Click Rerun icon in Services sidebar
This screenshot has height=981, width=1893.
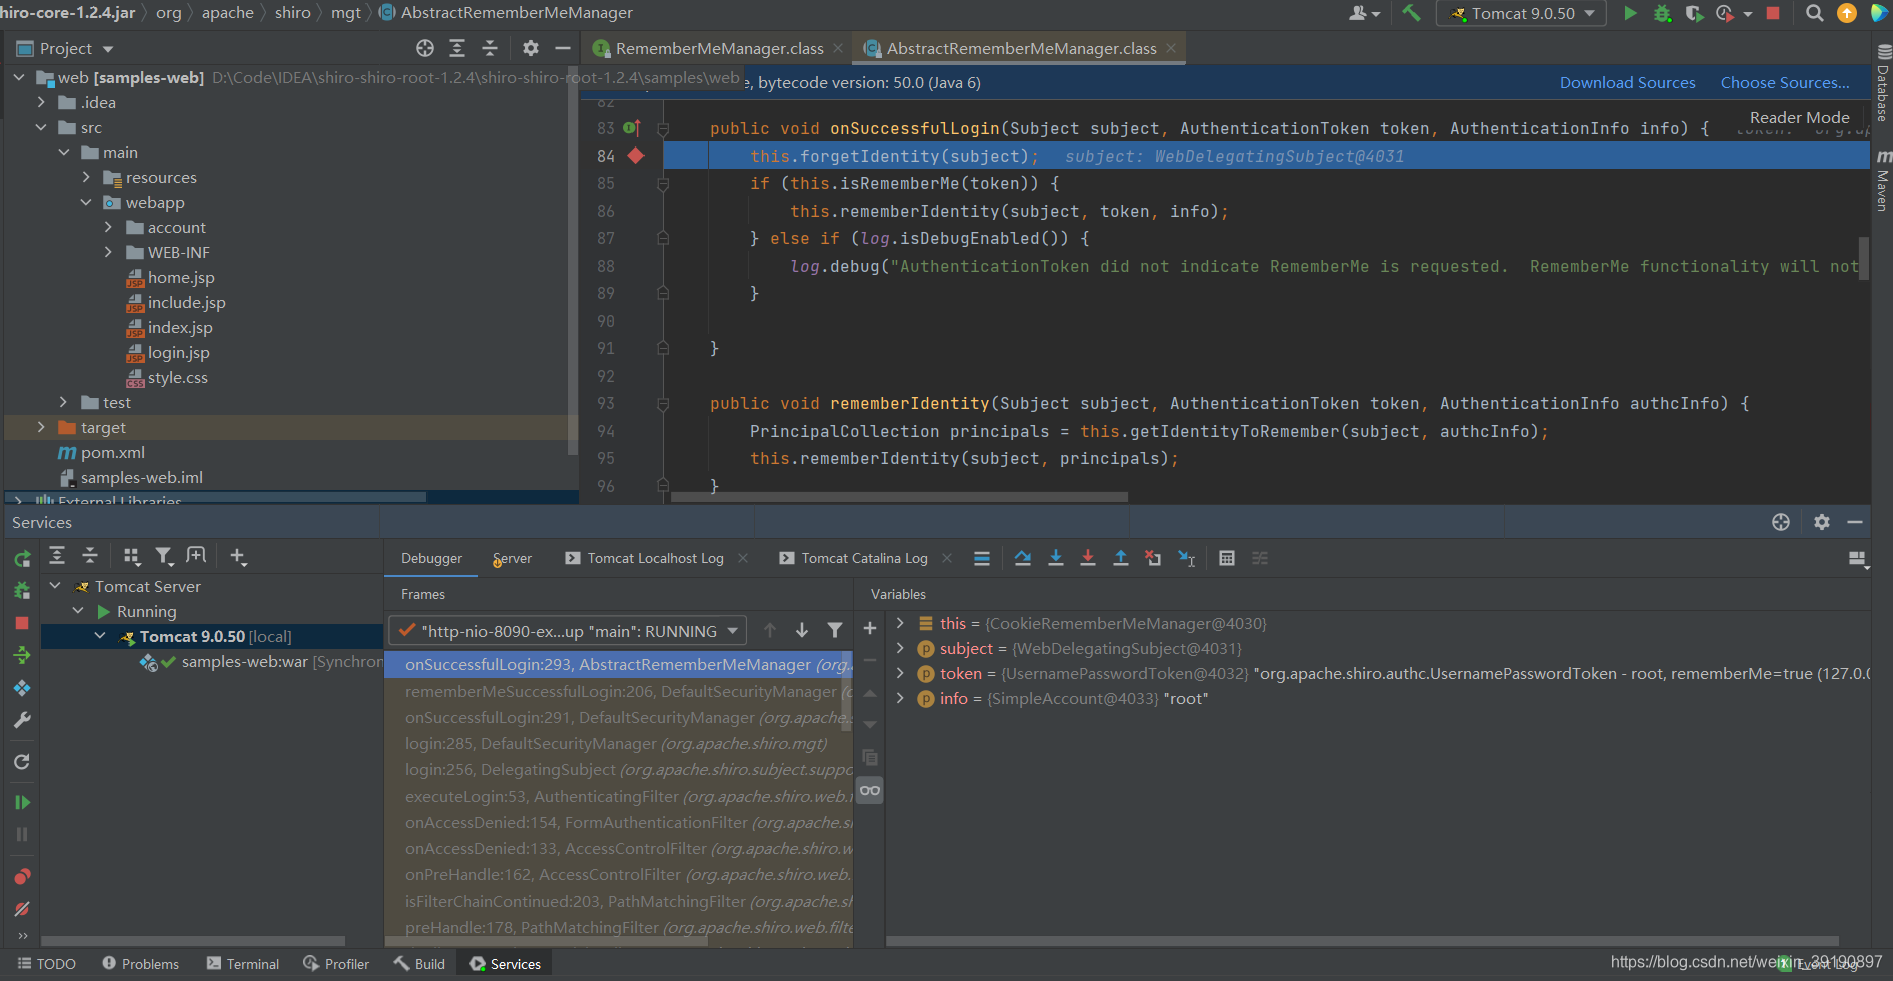(x=22, y=558)
